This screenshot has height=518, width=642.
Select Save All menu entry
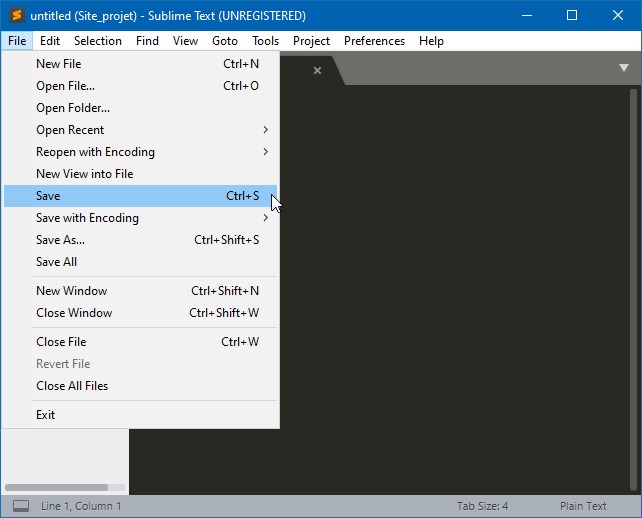point(140,262)
